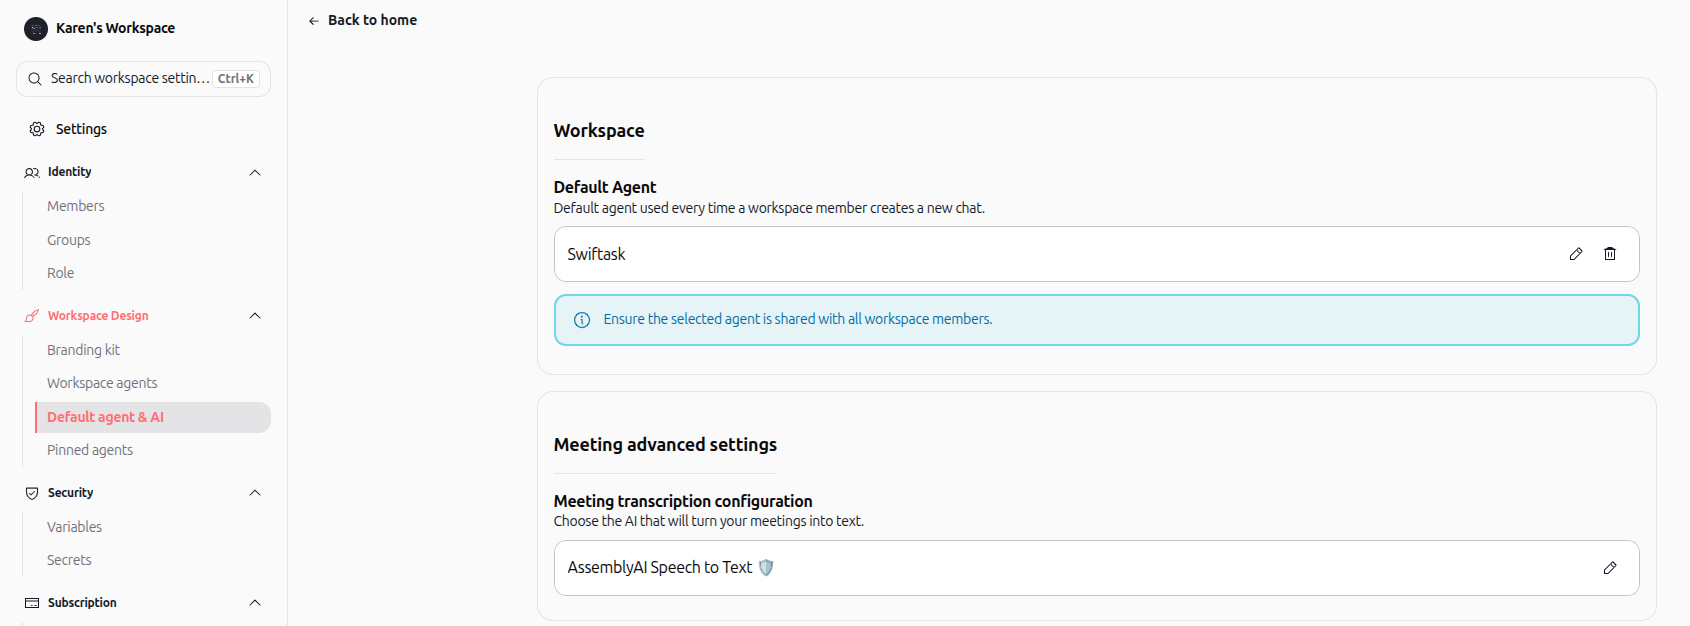Open the Pinned agents page
This screenshot has width=1690, height=626.
tap(90, 450)
